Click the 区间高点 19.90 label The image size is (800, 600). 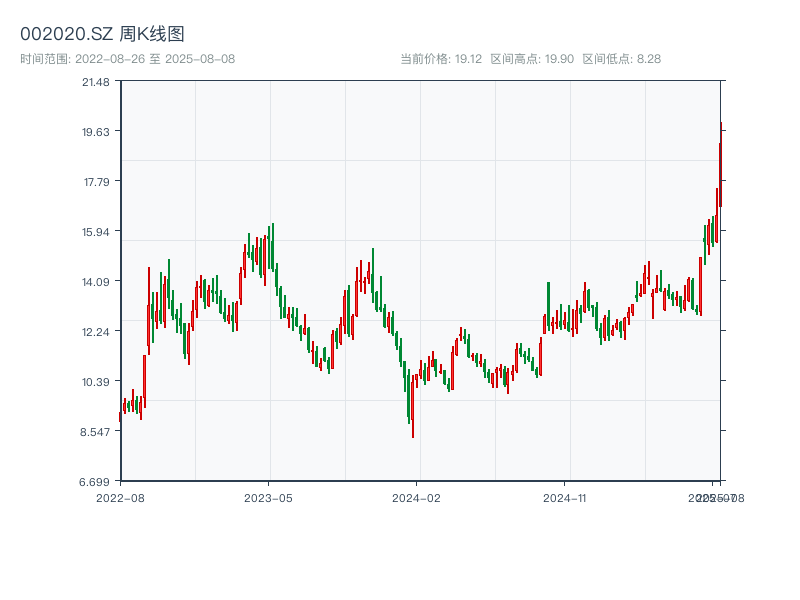click(532, 59)
